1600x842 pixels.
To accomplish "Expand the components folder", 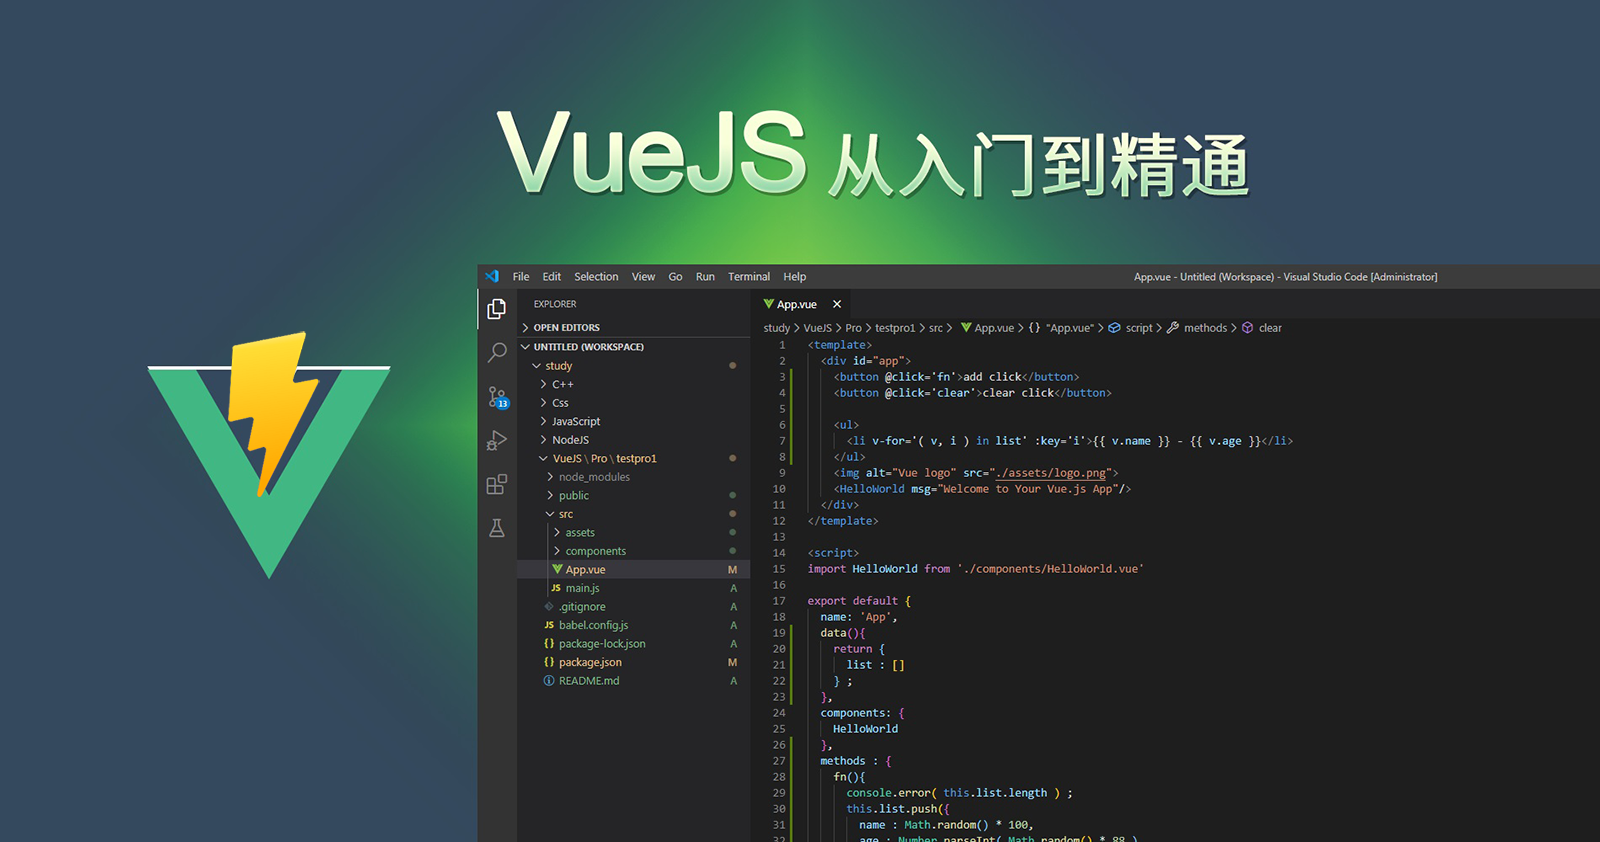I will tap(633, 551).
